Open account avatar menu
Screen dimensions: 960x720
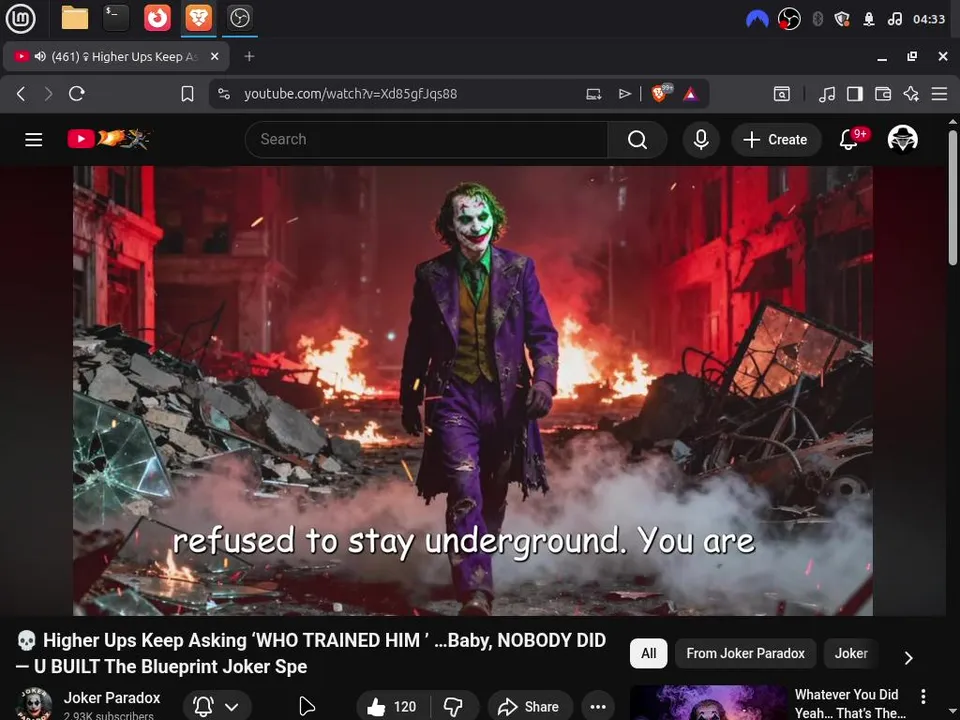902,139
